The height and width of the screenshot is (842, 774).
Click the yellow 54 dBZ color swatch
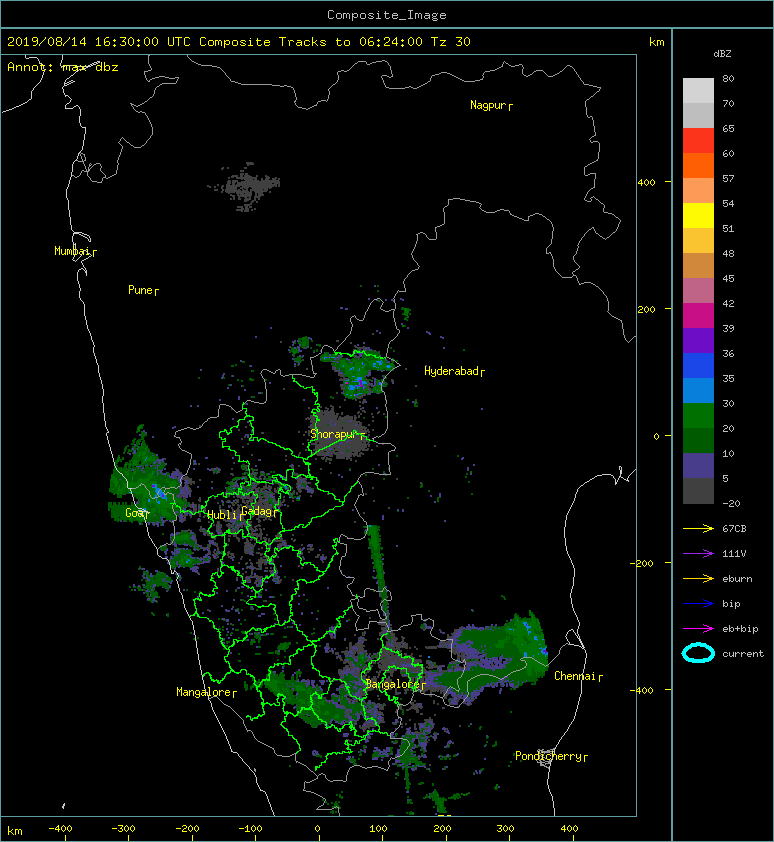(x=698, y=215)
